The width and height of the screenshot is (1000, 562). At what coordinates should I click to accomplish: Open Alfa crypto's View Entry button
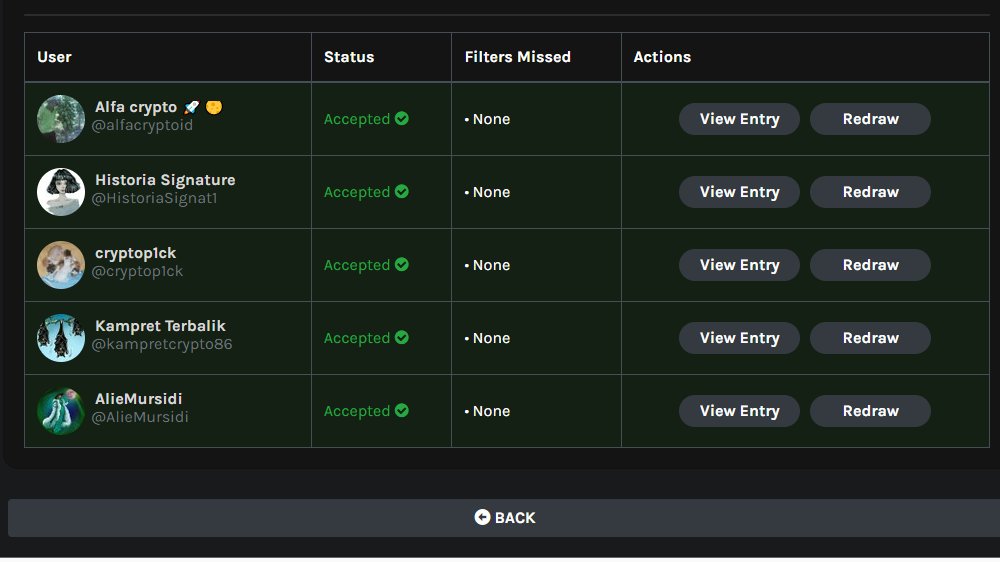point(739,119)
